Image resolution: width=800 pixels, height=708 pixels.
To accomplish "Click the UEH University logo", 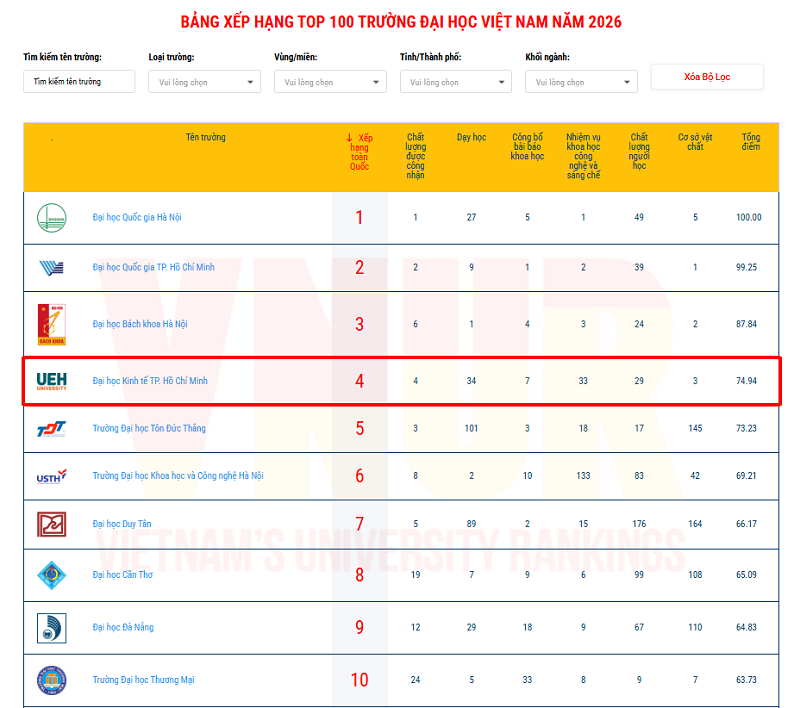I will (x=51, y=381).
